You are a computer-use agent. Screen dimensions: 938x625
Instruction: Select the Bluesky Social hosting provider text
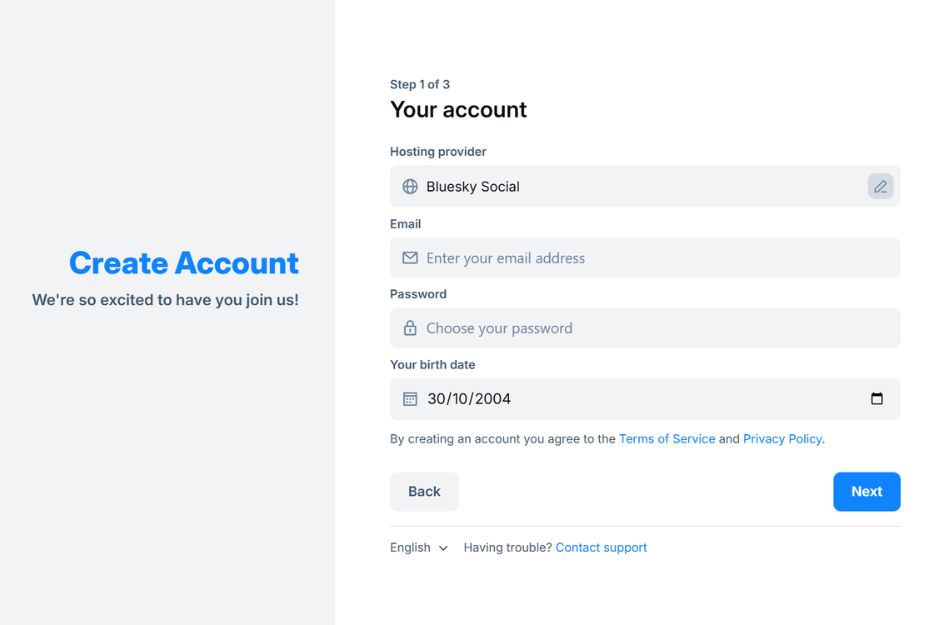(x=473, y=187)
